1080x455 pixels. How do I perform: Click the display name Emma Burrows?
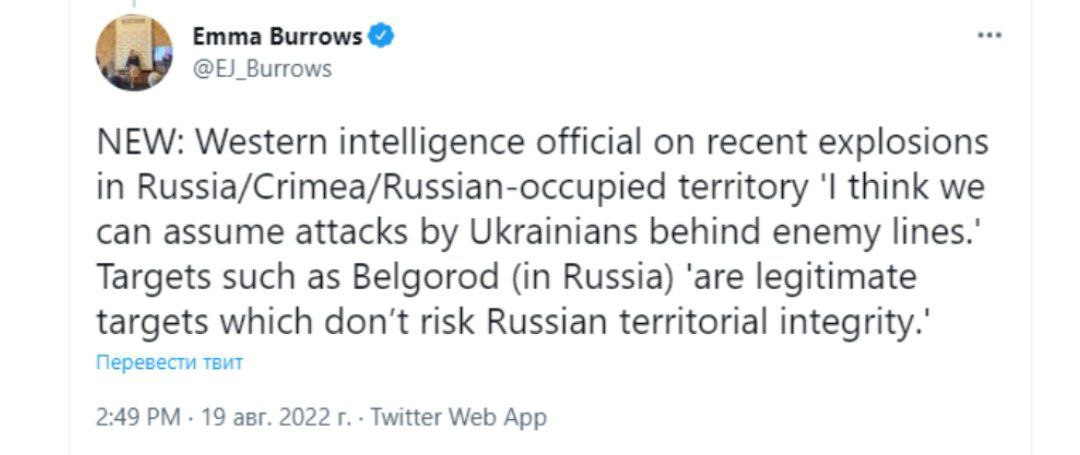(x=278, y=38)
